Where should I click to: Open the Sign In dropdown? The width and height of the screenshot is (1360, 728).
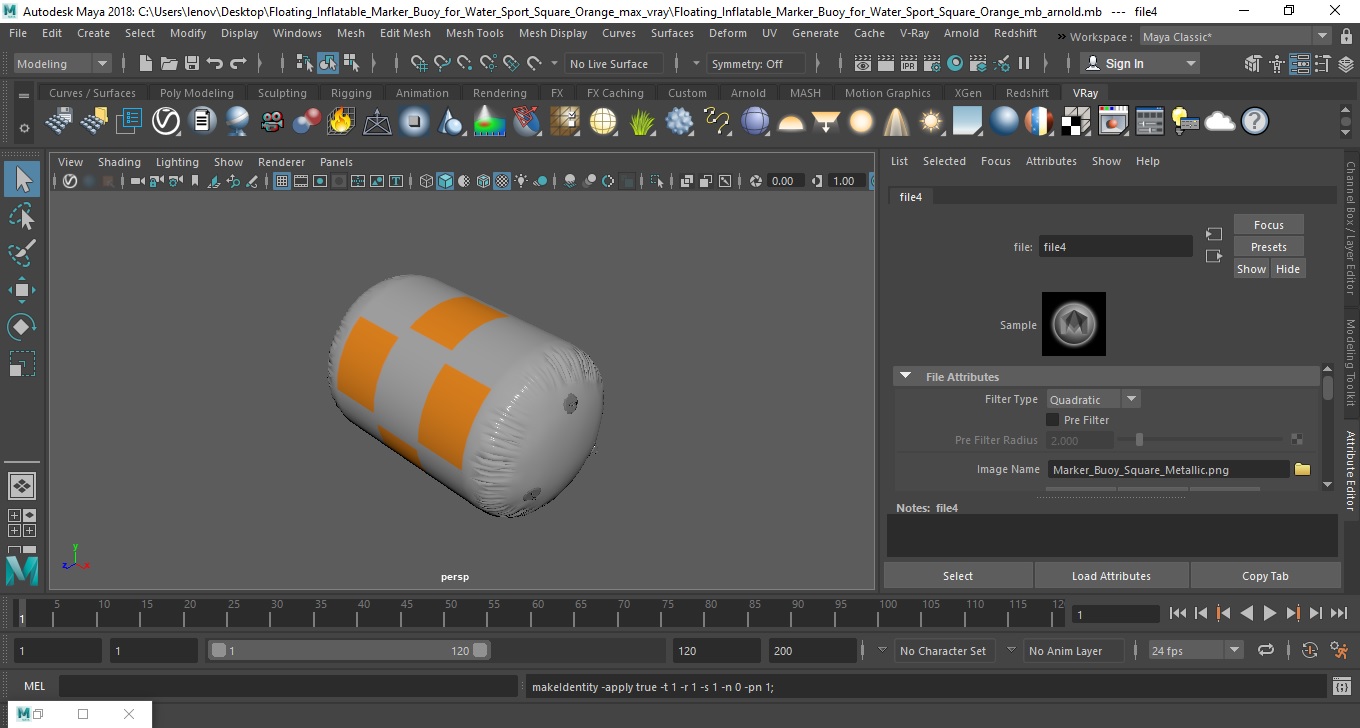coord(1140,63)
